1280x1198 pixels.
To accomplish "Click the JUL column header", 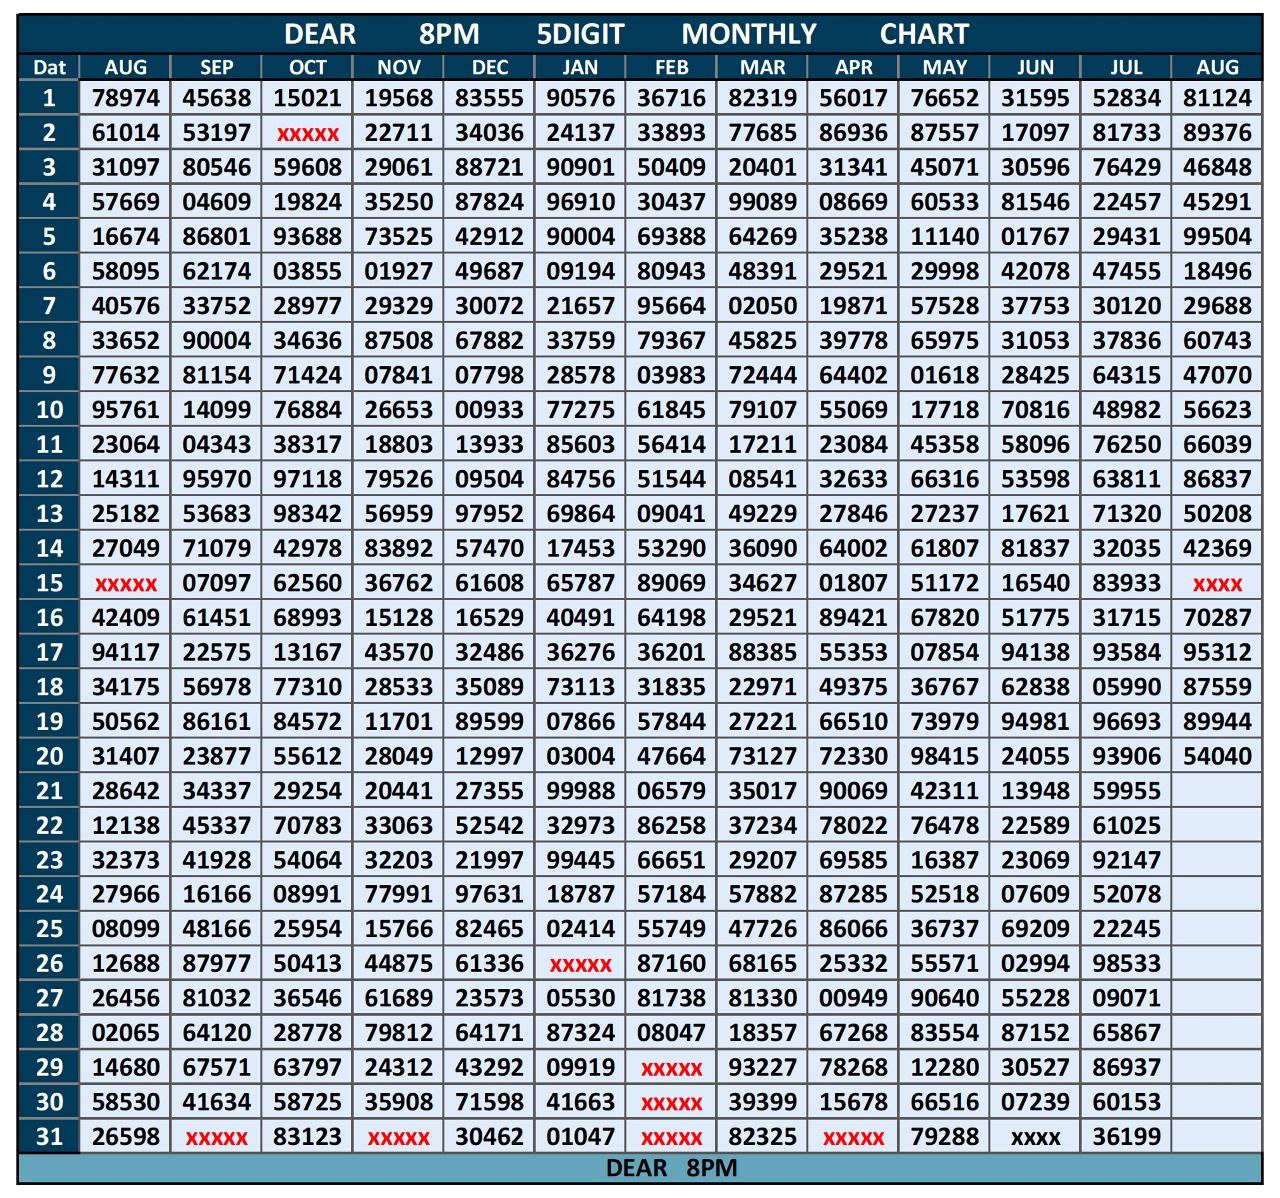I will (1126, 67).
